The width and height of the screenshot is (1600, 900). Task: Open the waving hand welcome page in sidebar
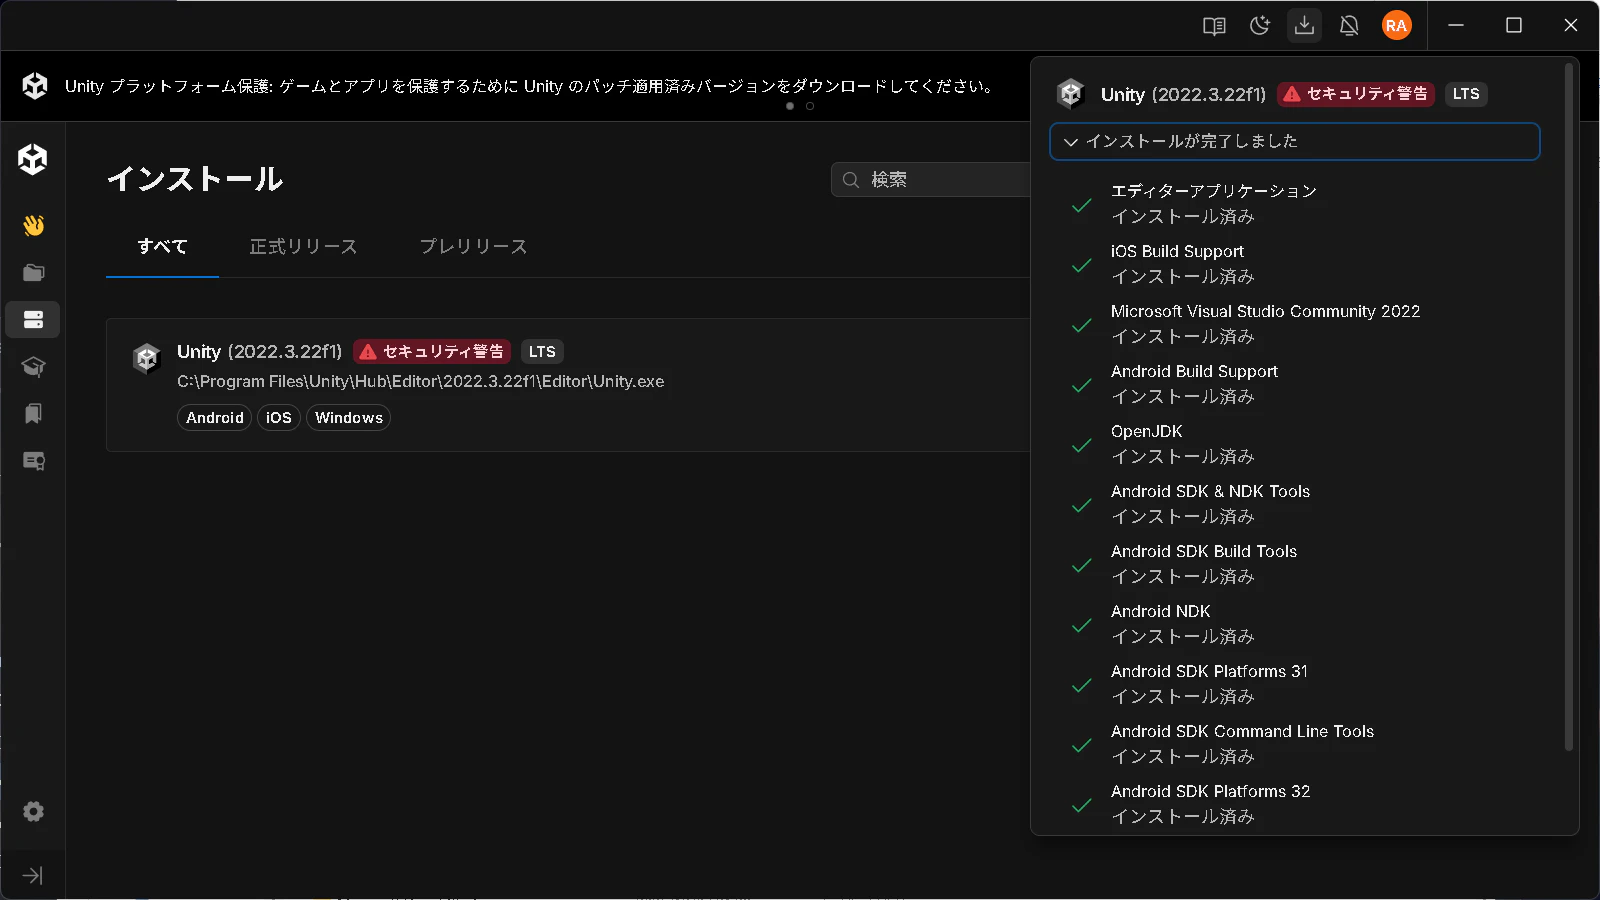coord(33,225)
